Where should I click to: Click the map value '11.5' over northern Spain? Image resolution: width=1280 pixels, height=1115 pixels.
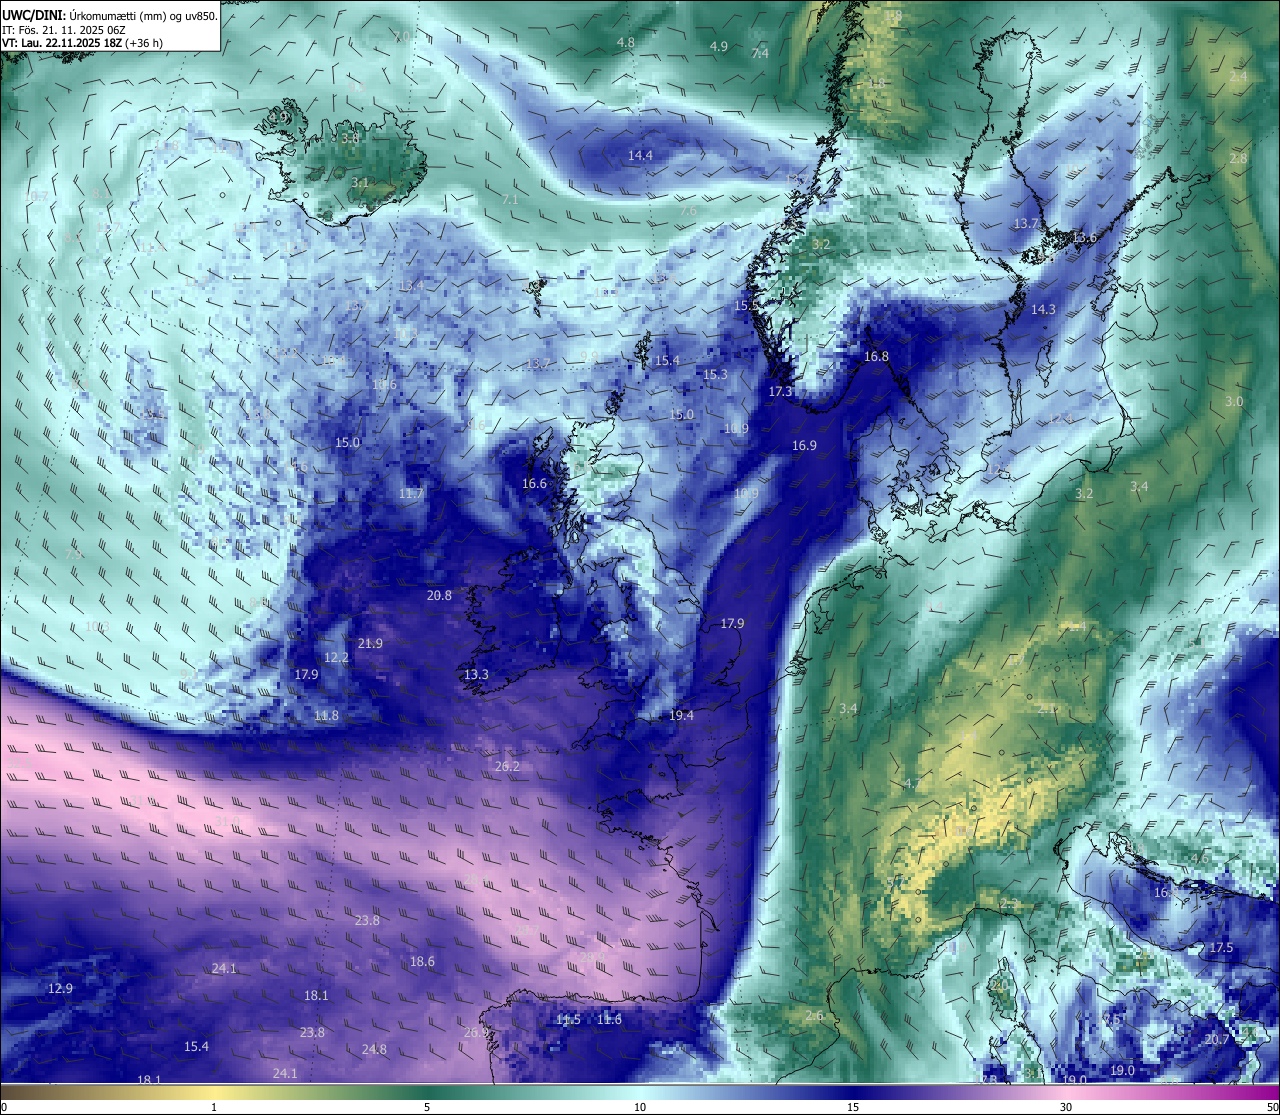[x=568, y=1020]
